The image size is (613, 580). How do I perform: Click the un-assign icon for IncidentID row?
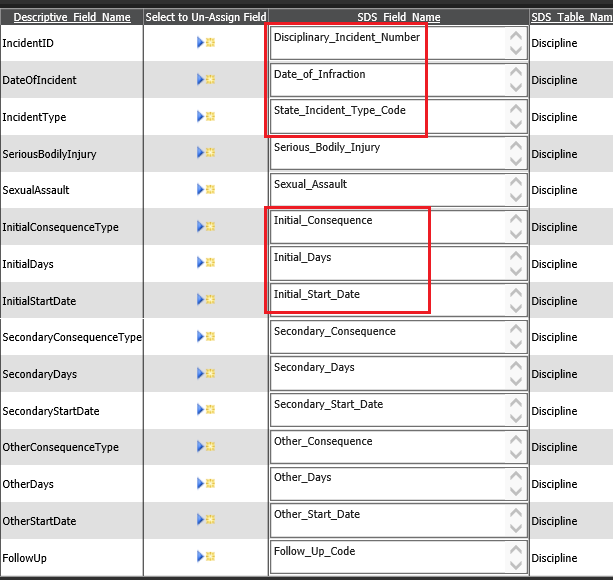[x=206, y=43]
